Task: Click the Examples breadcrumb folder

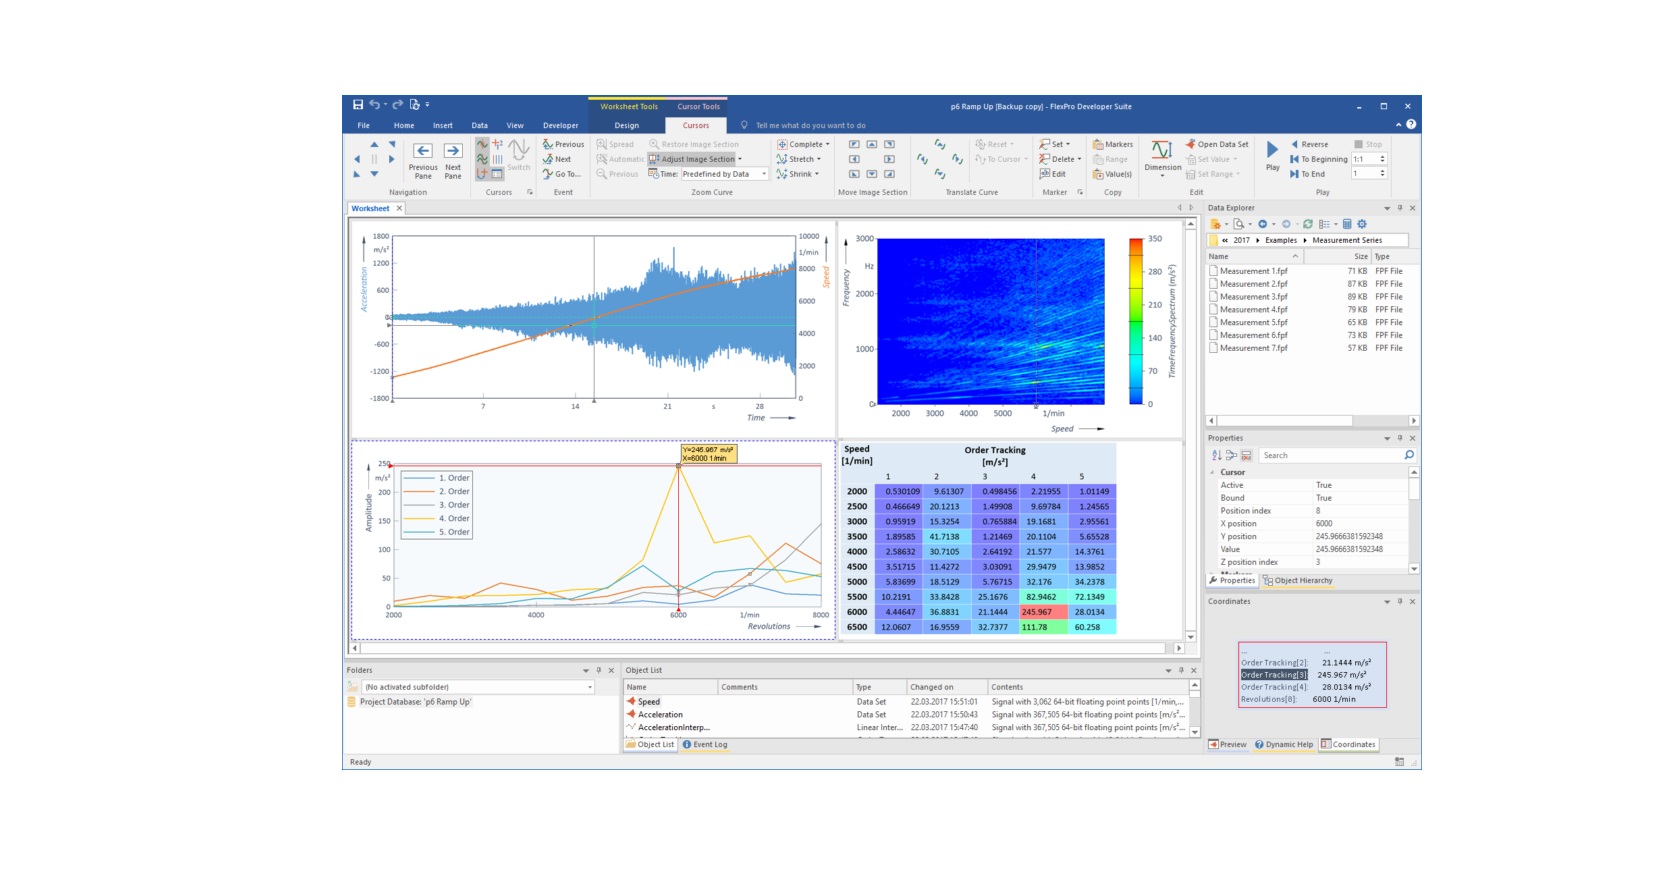Action: (1280, 240)
